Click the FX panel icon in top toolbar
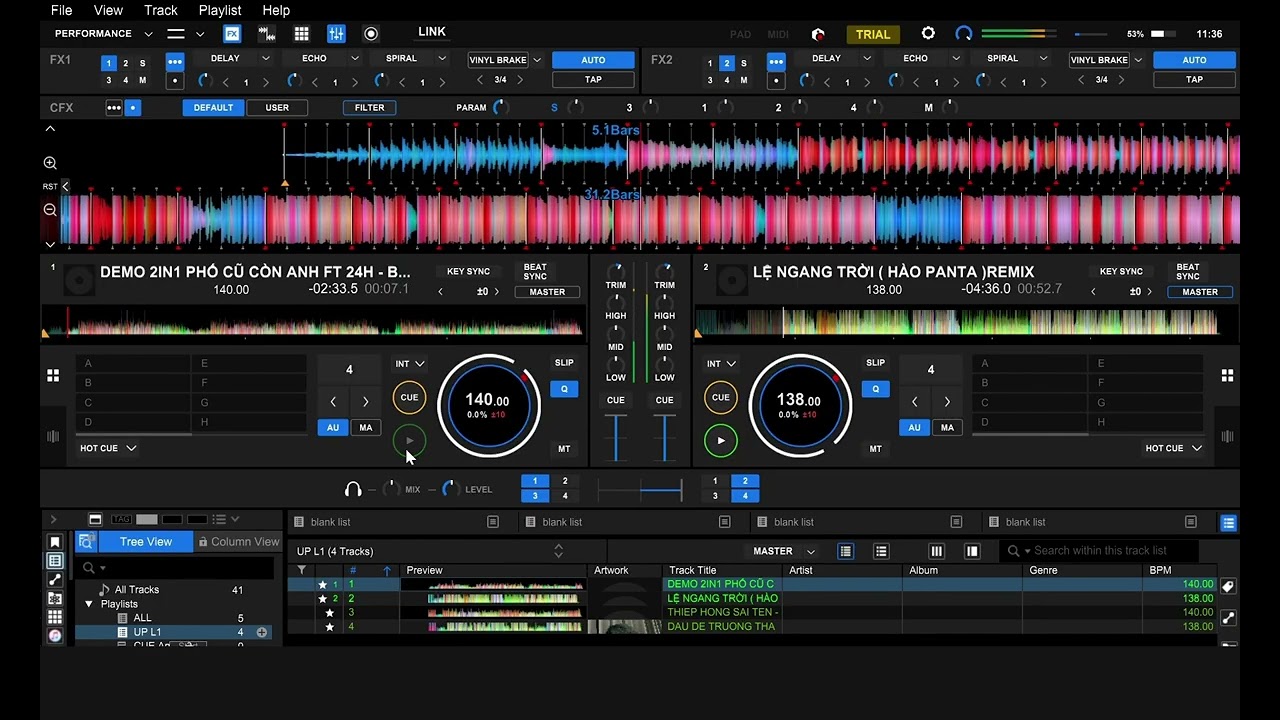 232,34
